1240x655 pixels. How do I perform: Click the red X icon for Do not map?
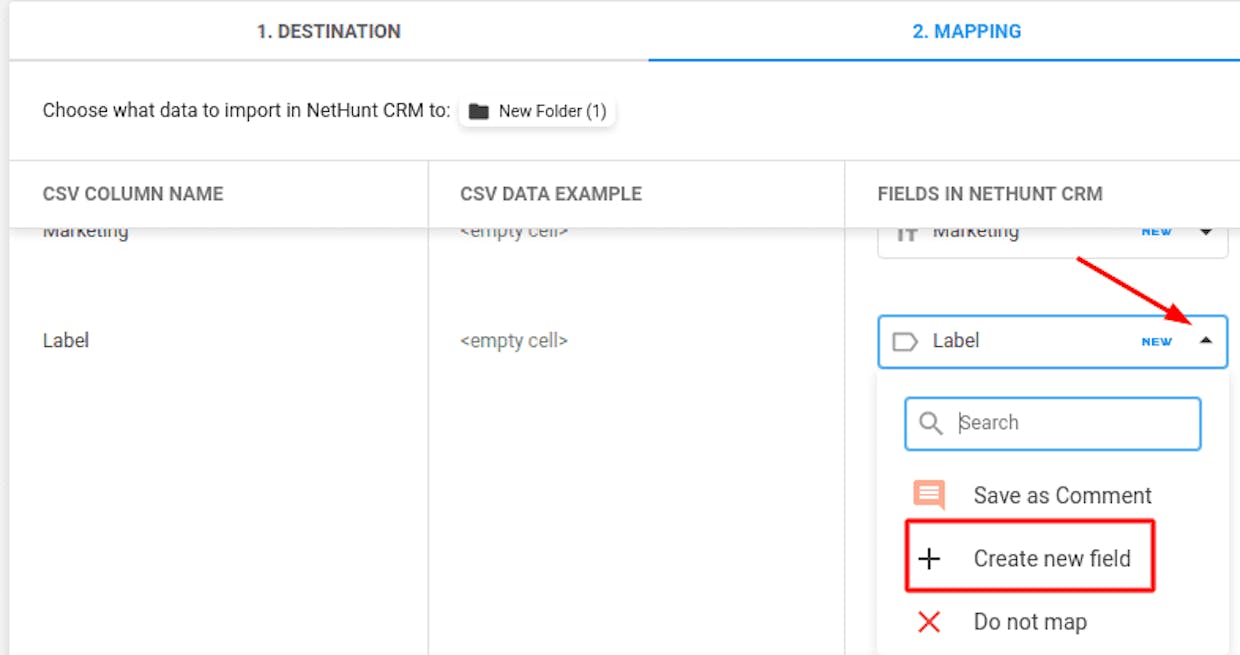[x=929, y=622]
